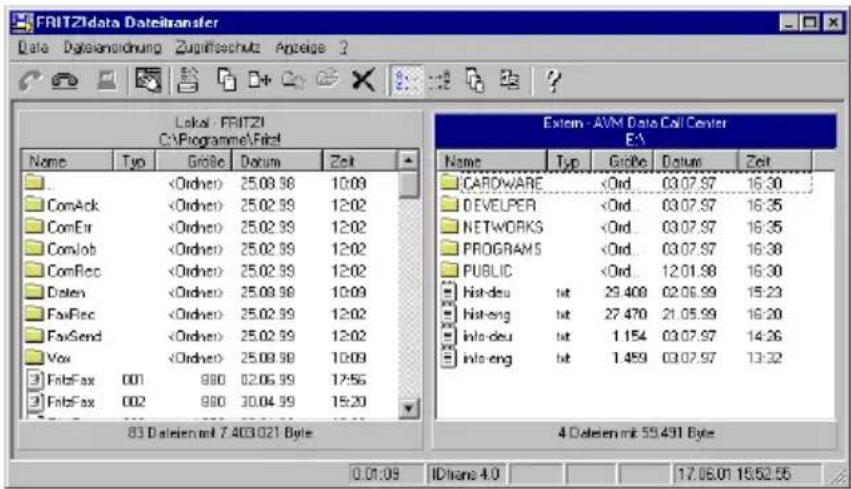
Task: Sort local panel by Zeit column
Action: pos(360,161)
